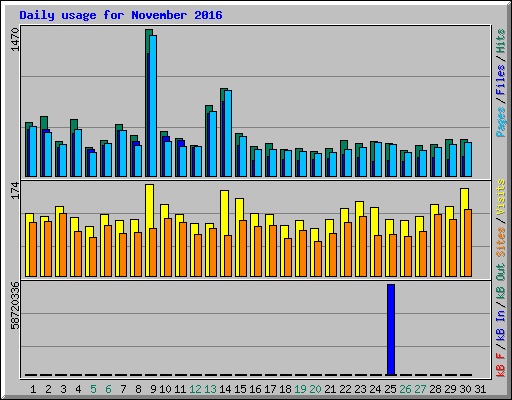The image size is (512, 400).
Task: Click the green day 26 axis label
Action: (405, 389)
